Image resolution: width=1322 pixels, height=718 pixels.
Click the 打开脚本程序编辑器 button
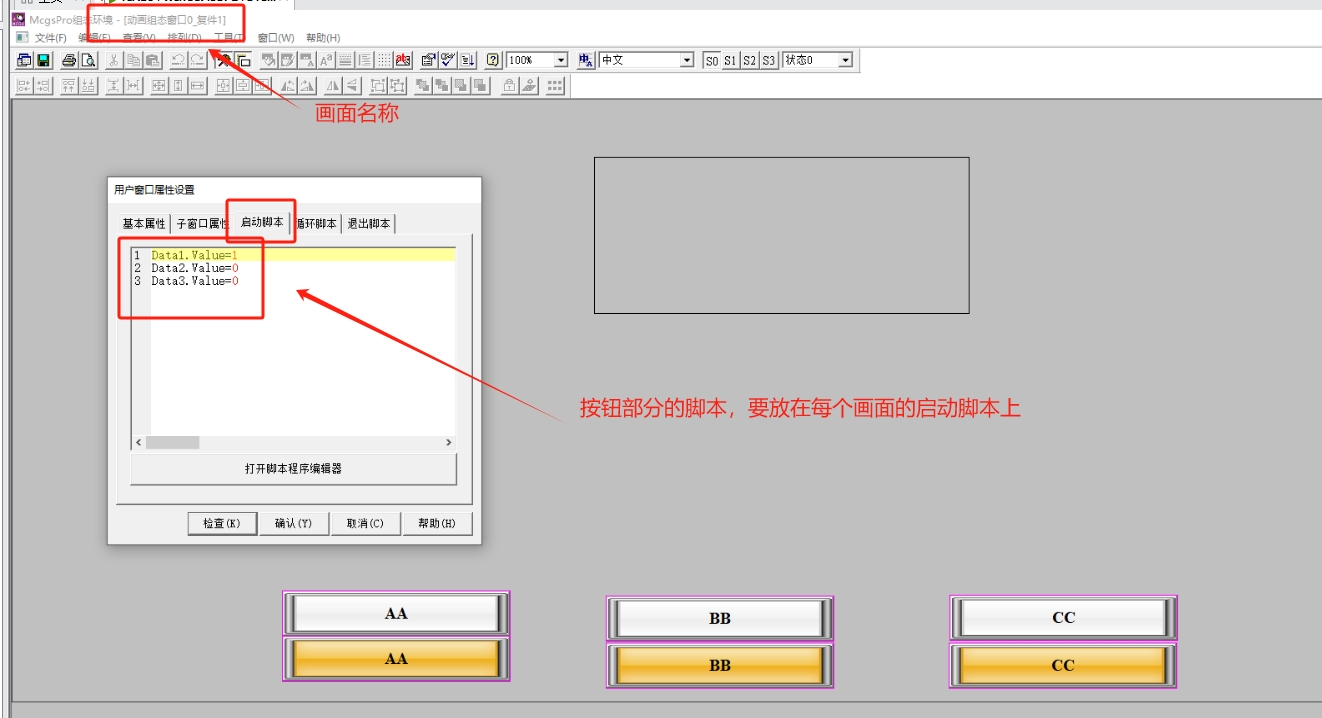tap(293, 468)
